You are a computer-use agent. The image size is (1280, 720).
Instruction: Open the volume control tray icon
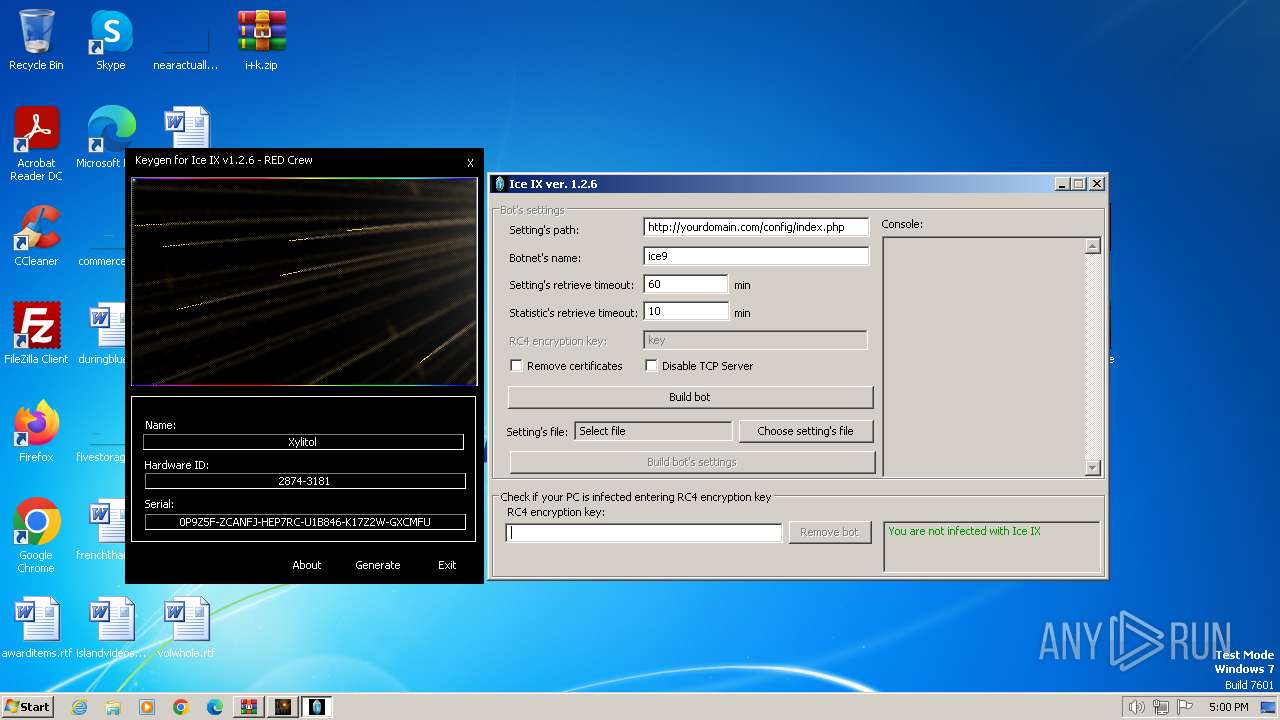point(1136,707)
